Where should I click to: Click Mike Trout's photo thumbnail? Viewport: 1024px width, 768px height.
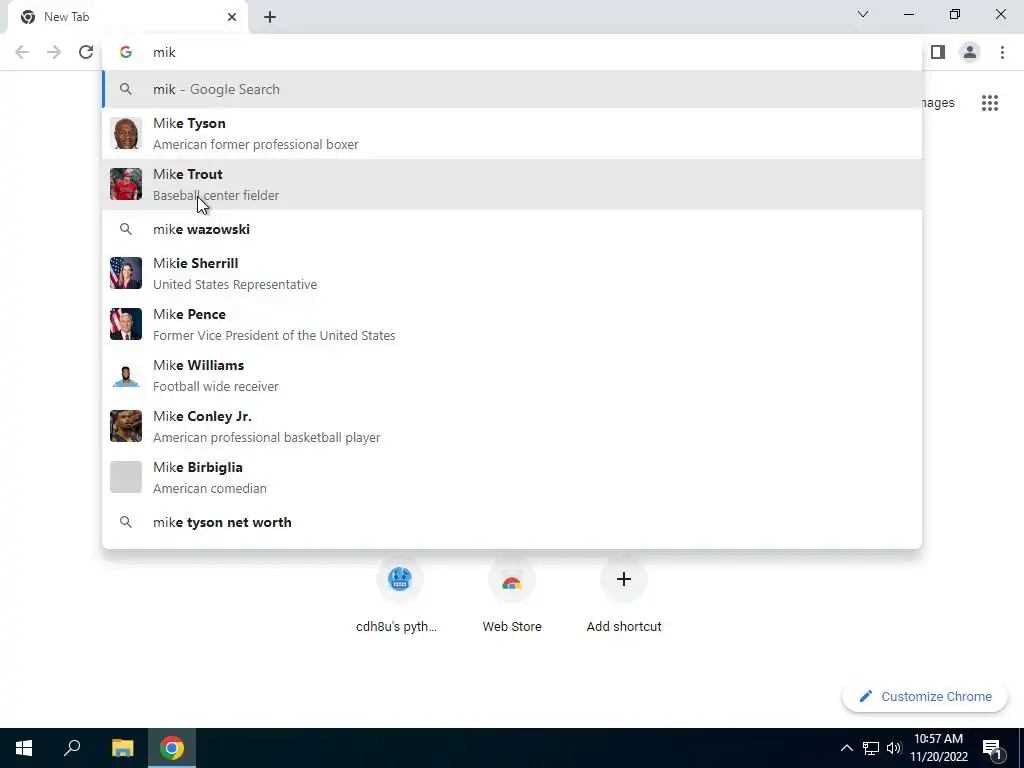[x=125, y=184]
